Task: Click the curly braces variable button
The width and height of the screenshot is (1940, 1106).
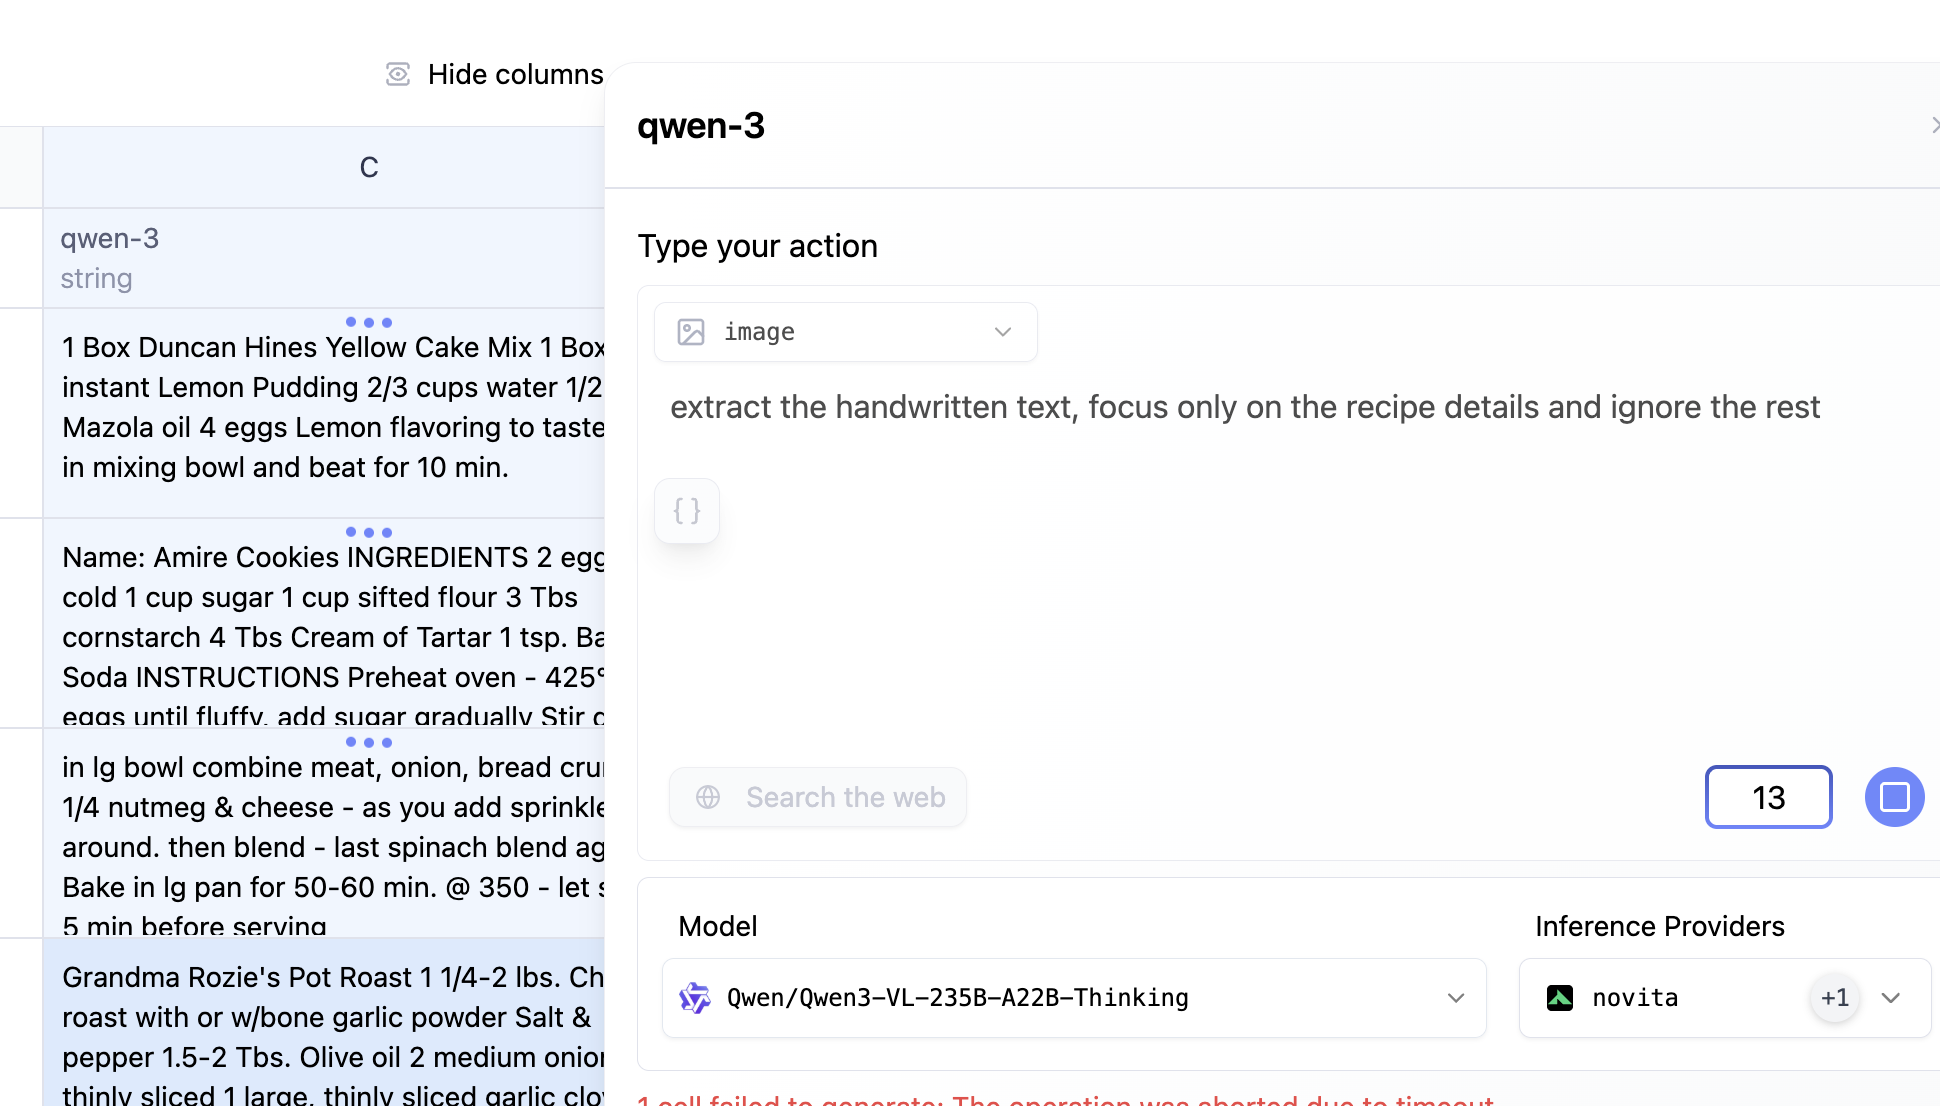Action: 687,511
